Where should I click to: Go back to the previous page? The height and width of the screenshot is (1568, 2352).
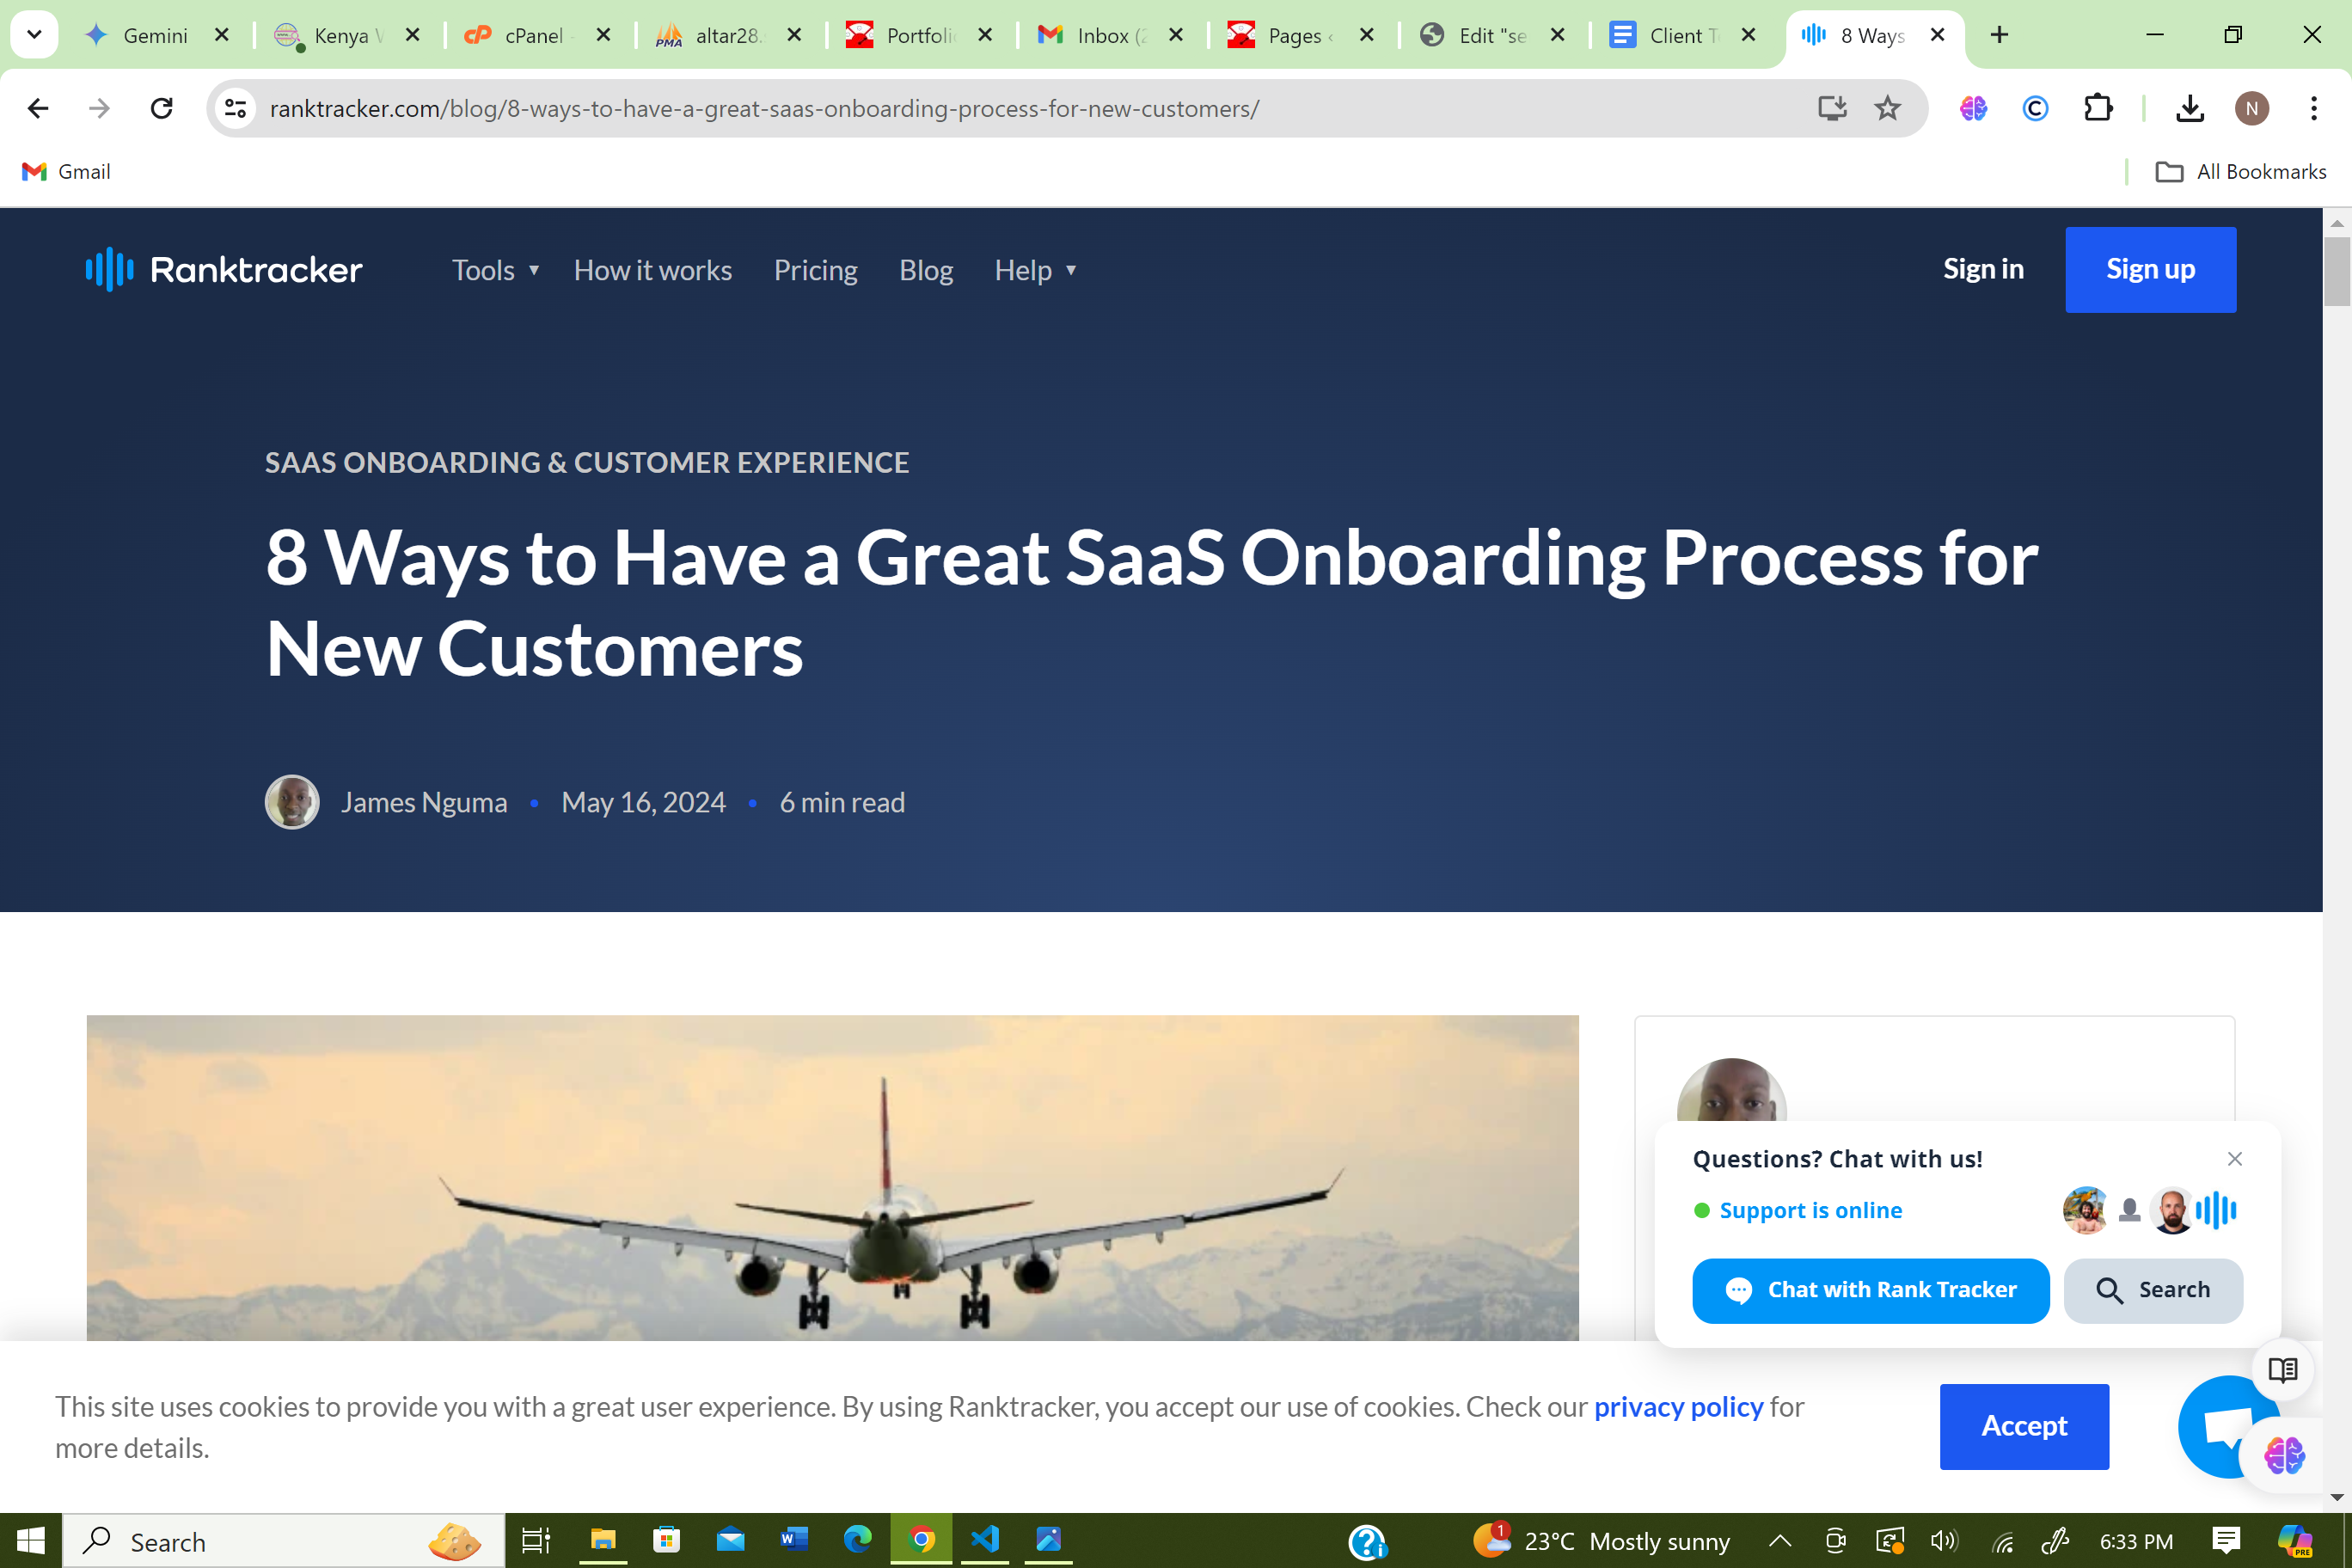[x=38, y=108]
